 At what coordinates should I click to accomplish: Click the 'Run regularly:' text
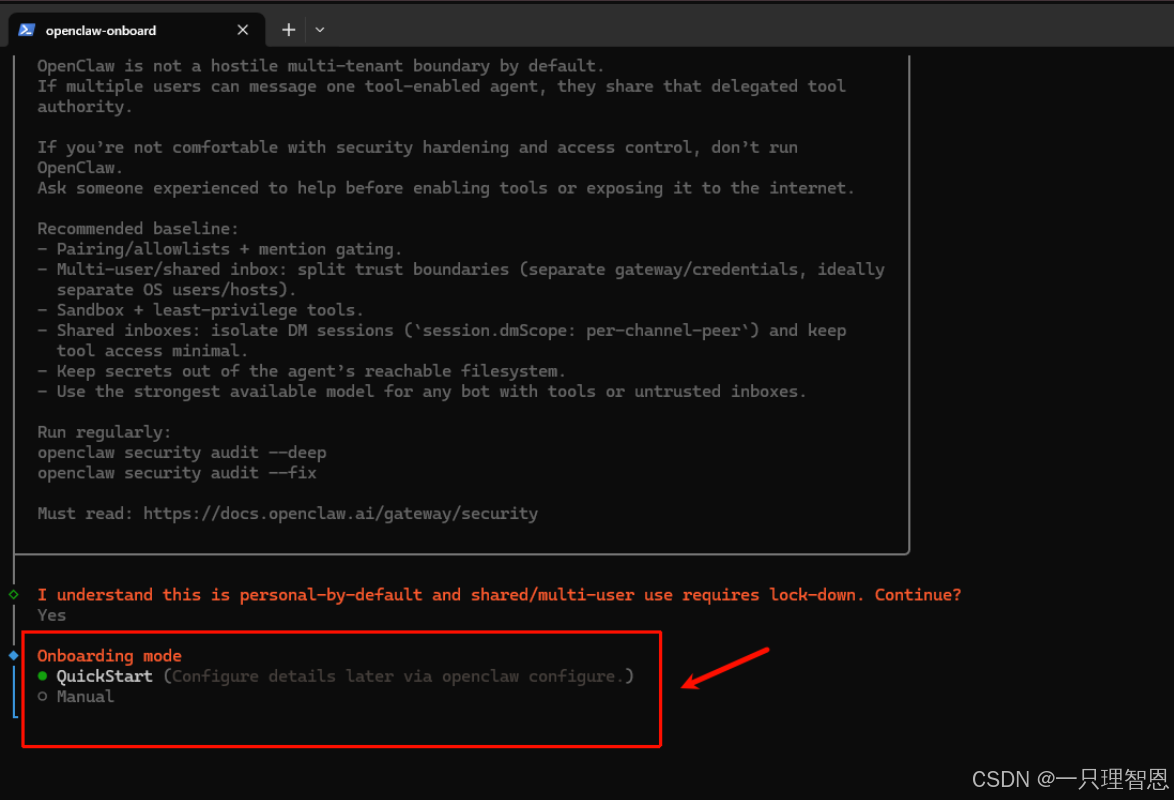point(104,432)
